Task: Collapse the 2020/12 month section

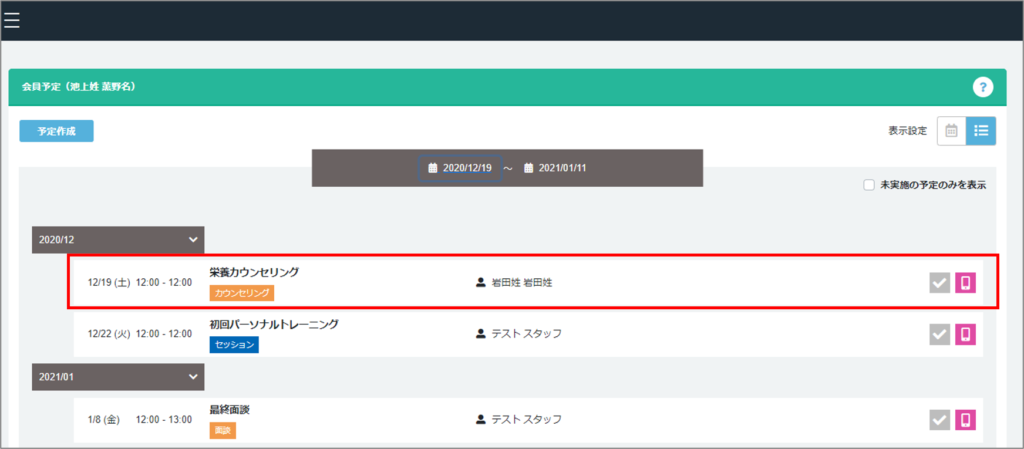Action: click(x=118, y=240)
